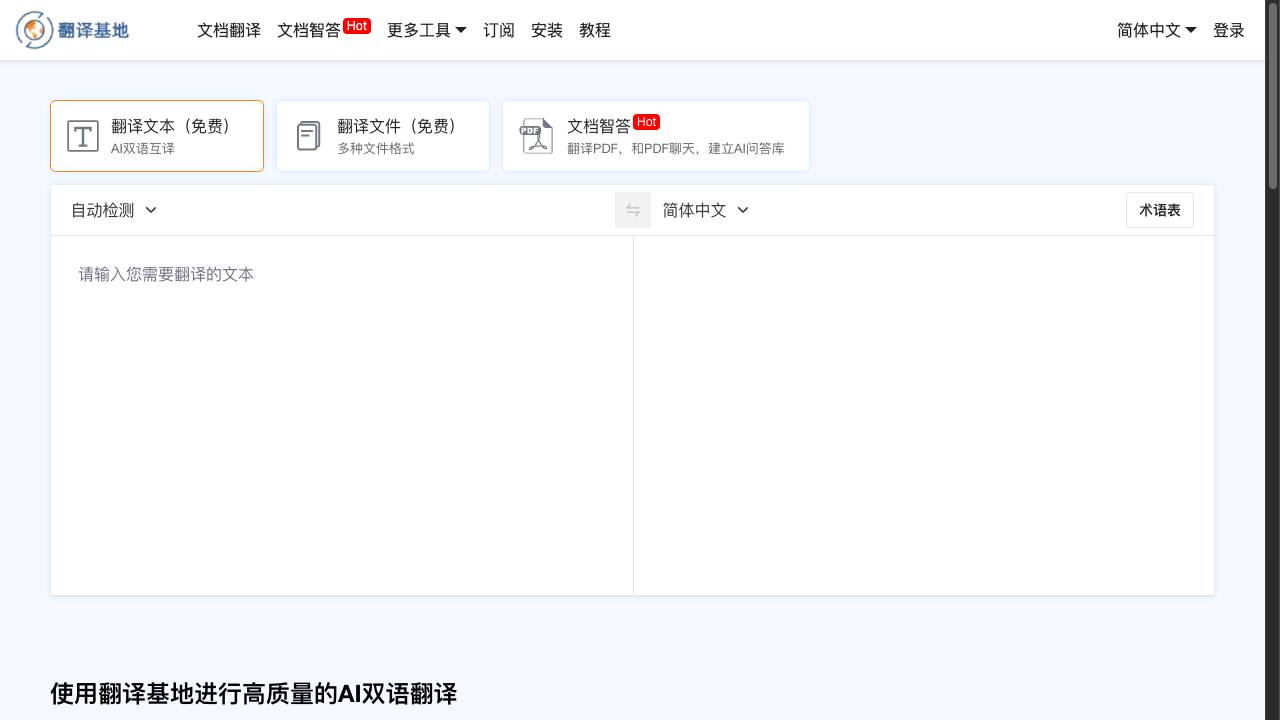Image resolution: width=1280 pixels, height=720 pixels.
Task: Click the page vertical scrollbar thumb
Action: (1273, 96)
